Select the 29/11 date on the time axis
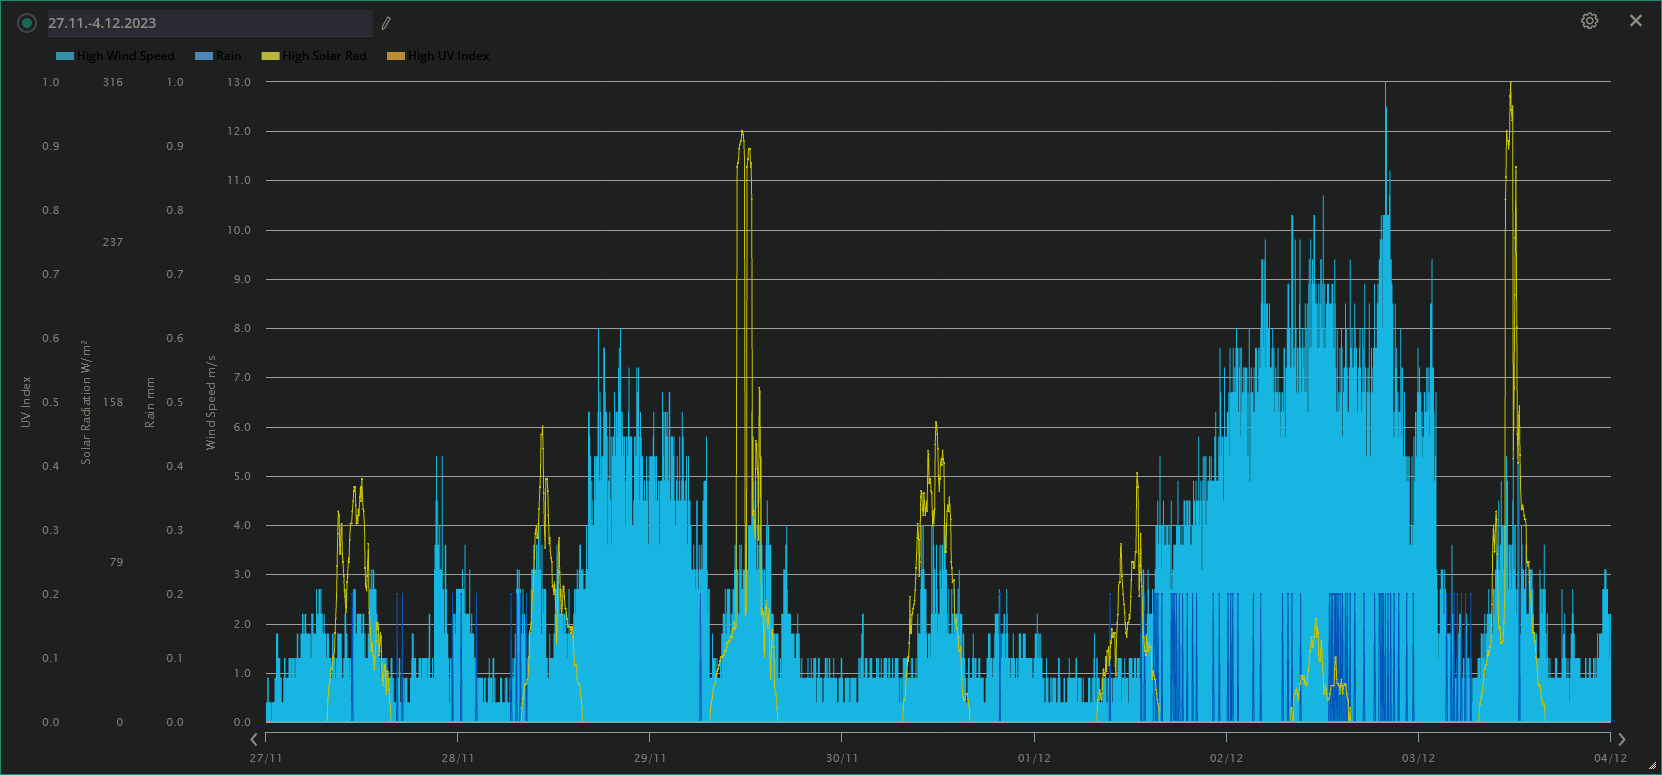 coord(650,758)
